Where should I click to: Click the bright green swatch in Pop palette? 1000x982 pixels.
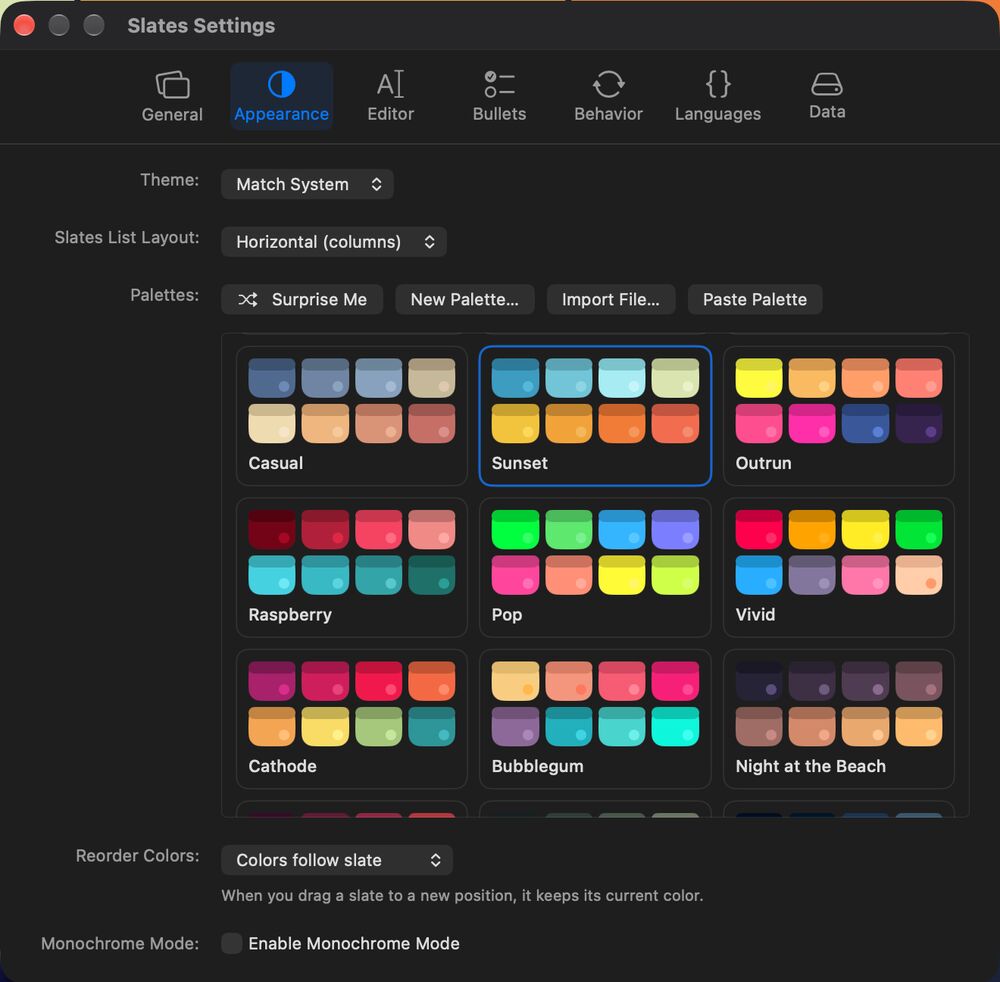tap(515, 529)
